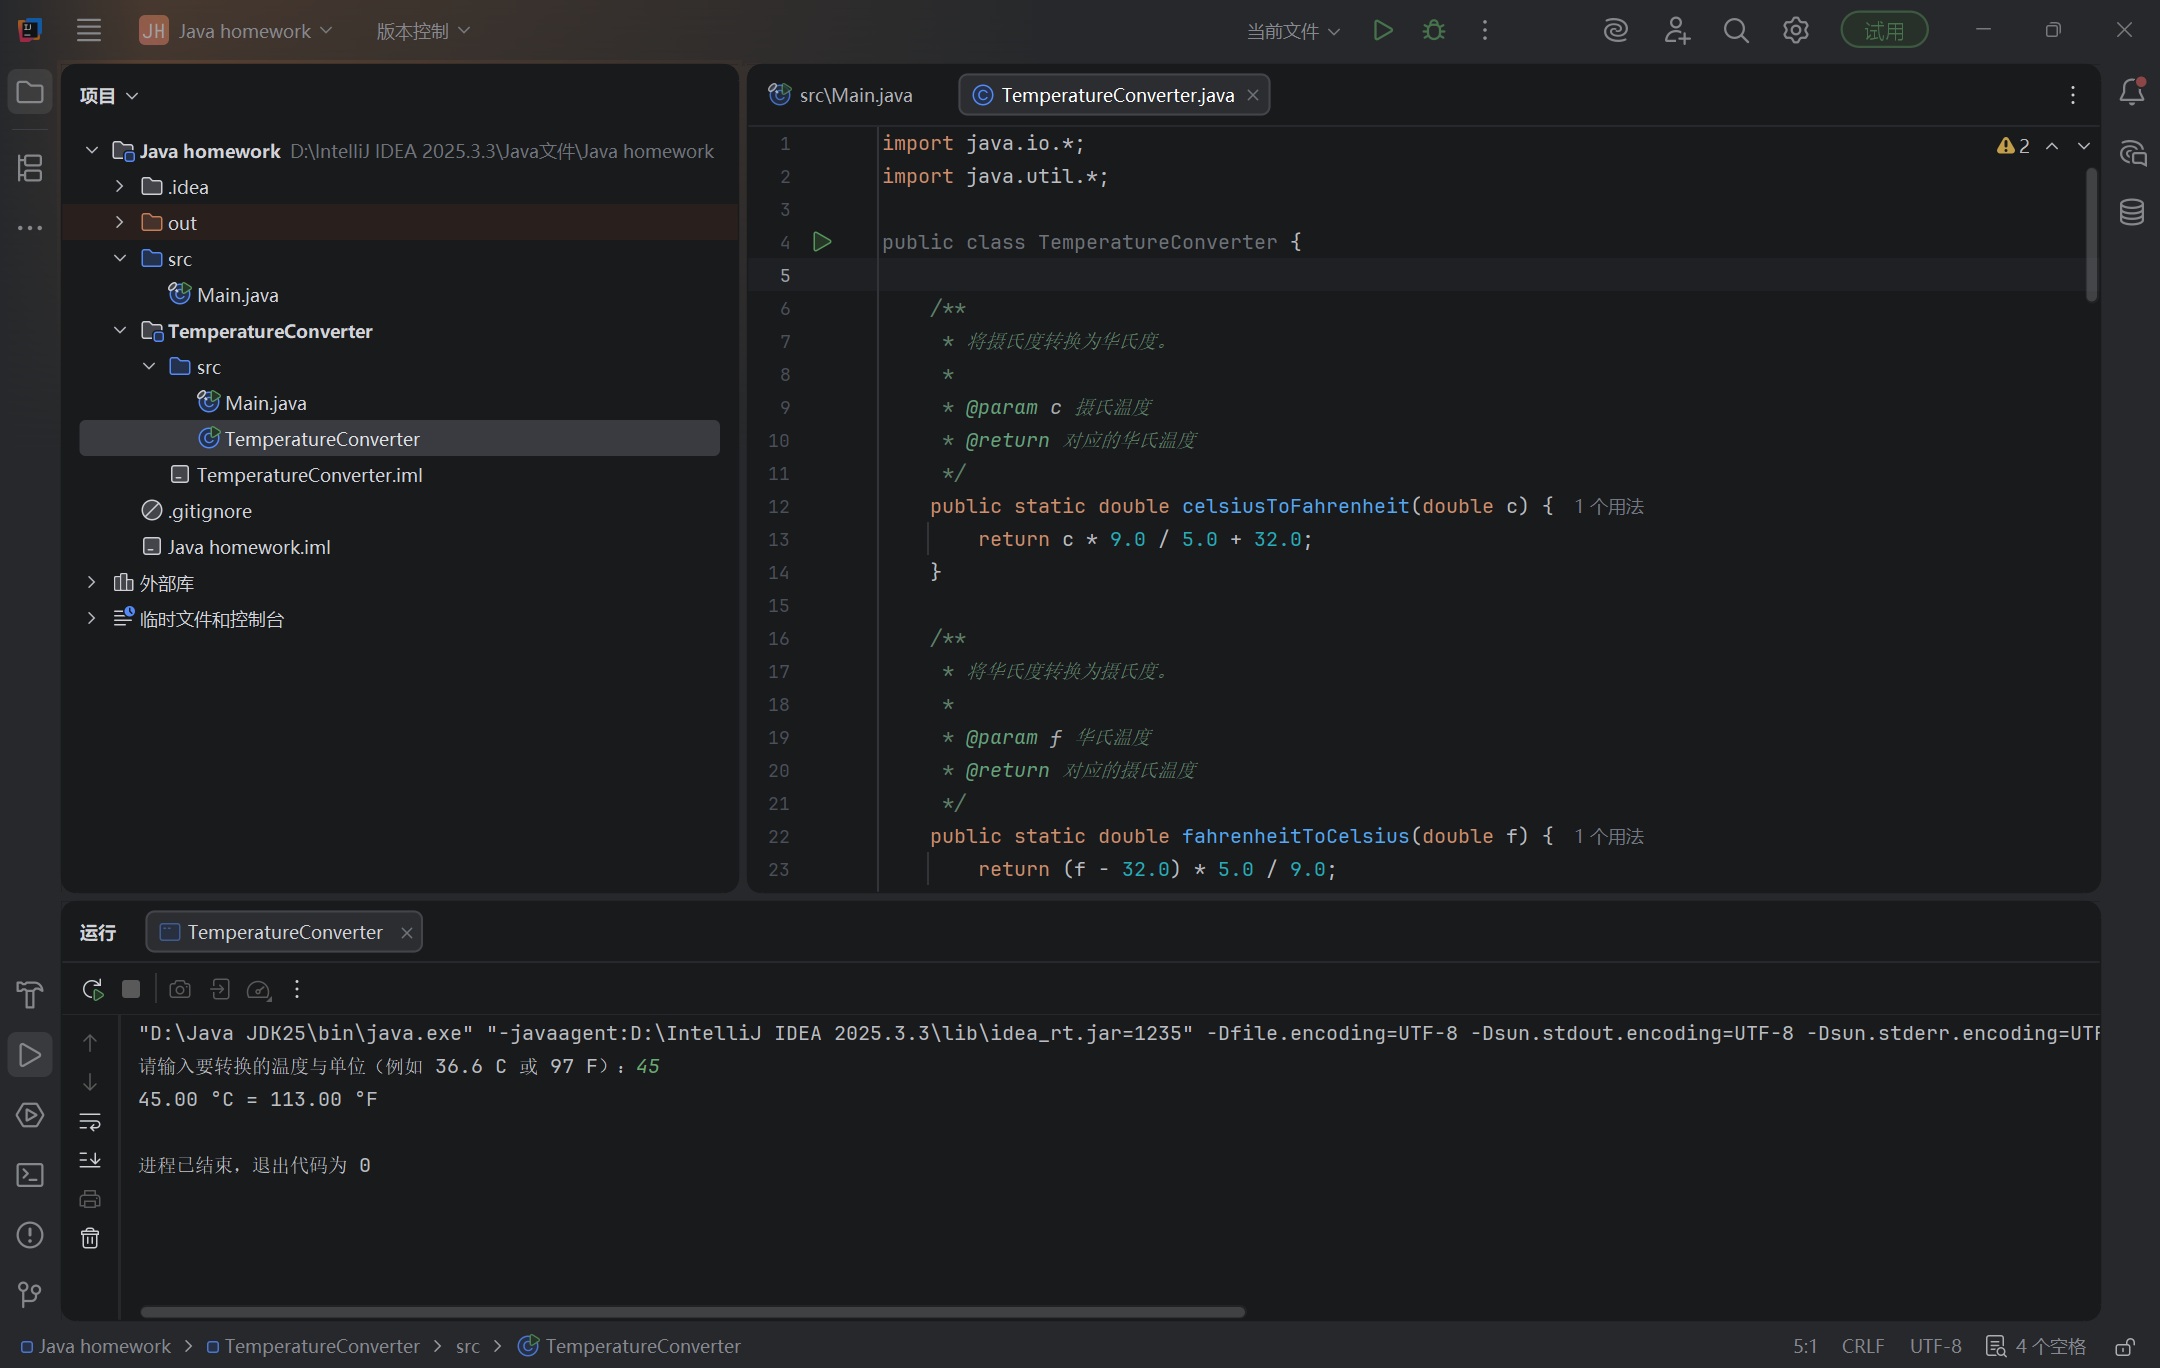The width and height of the screenshot is (2160, 1368).
Task: Click the 试用 trial button
Action: click(1884, 31)
